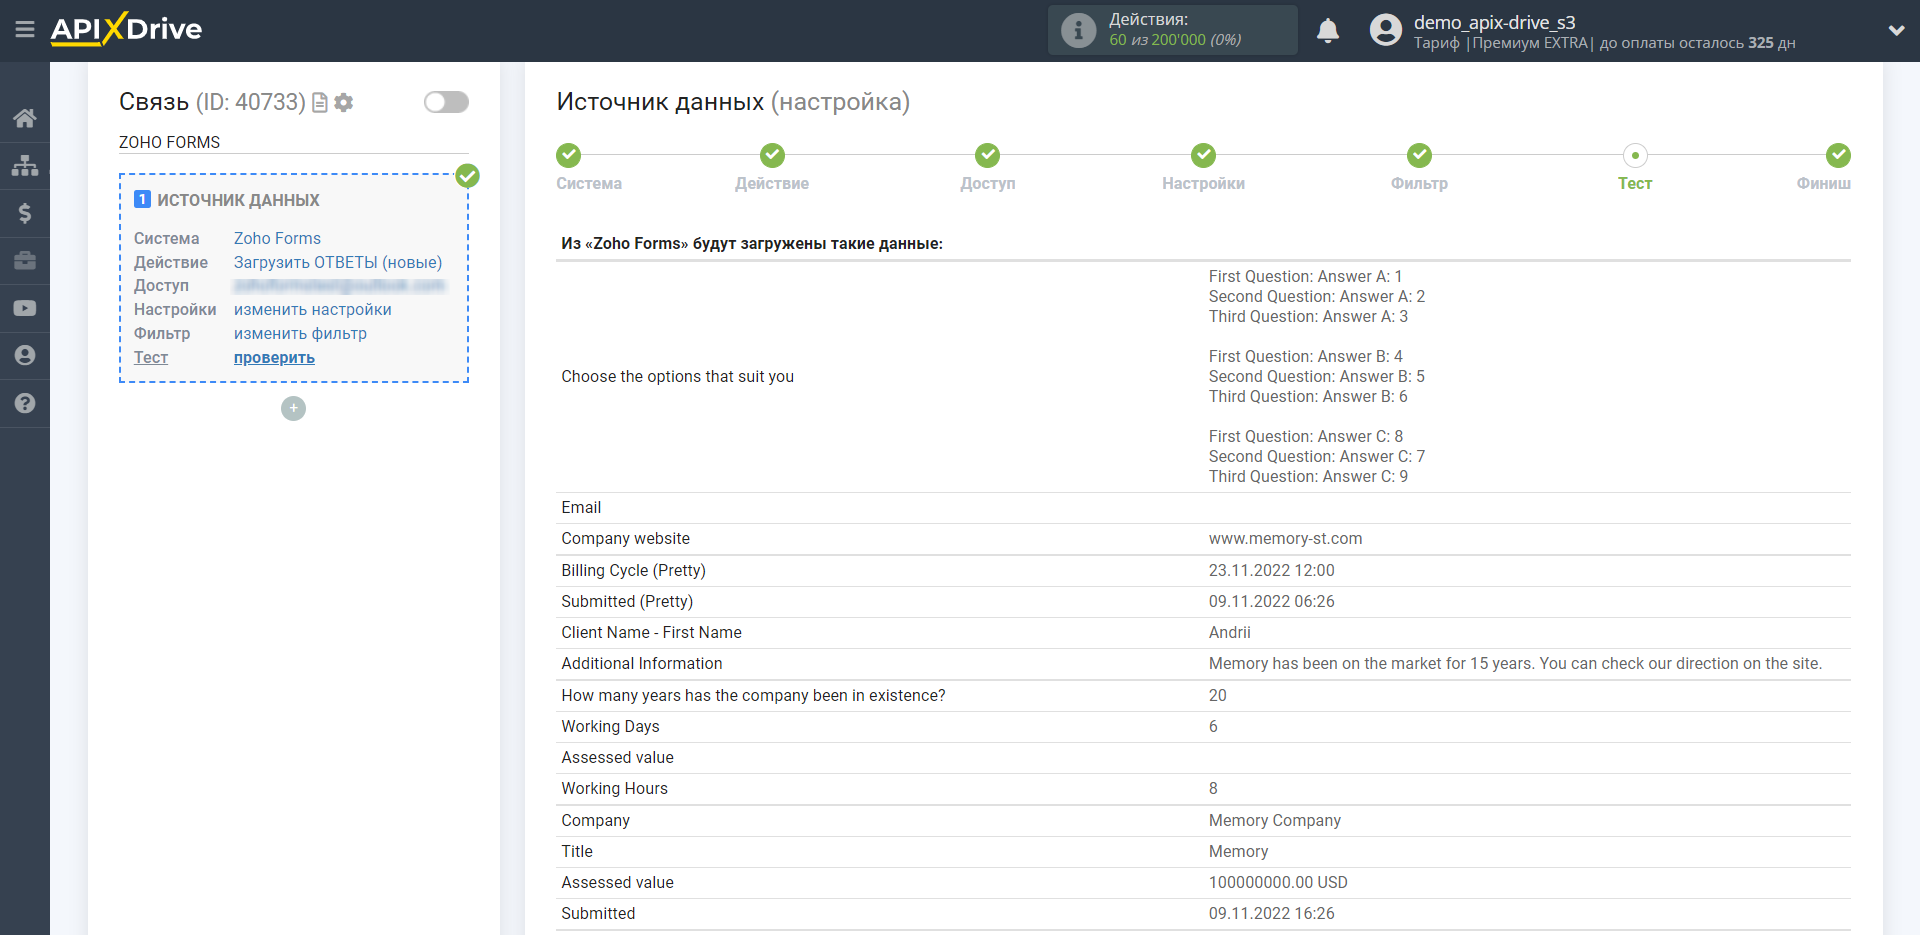
Task: Click the actions info icon
Action: coord(1078,30)
